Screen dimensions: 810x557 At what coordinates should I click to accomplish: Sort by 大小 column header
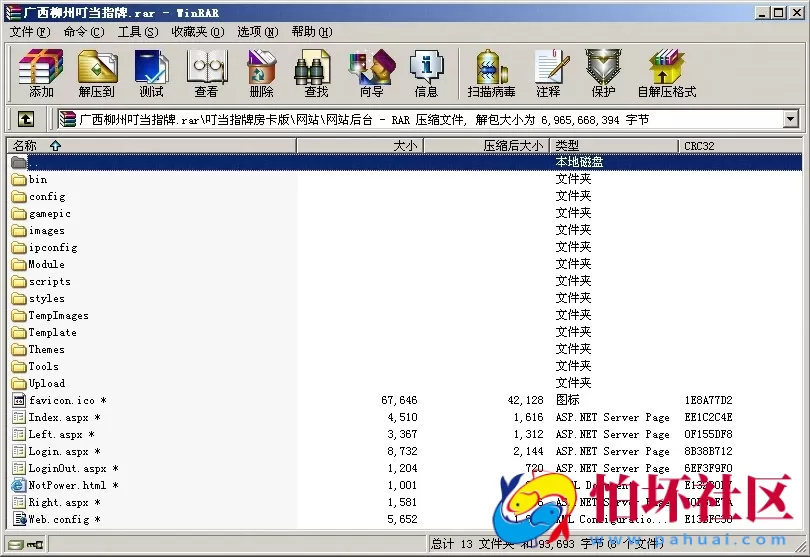click(360, 146)
